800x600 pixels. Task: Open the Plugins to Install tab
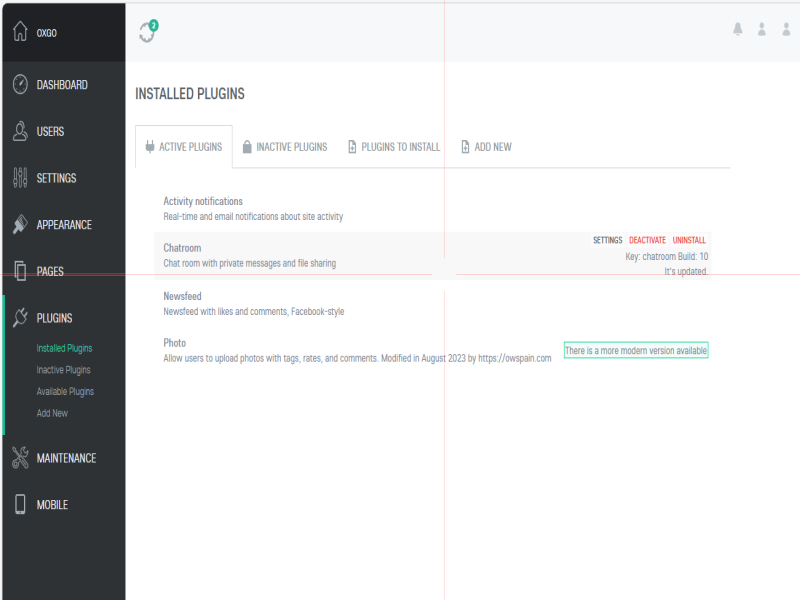pos(393,147)
